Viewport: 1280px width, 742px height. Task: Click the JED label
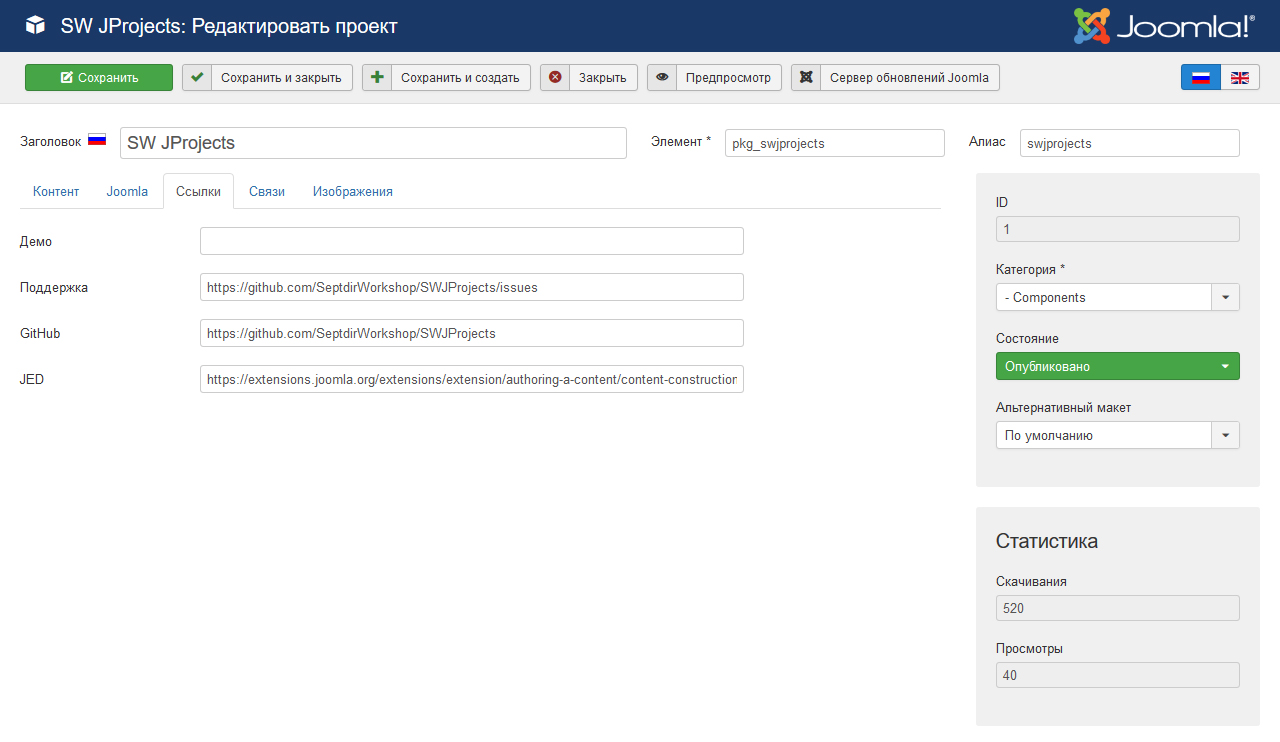tap(31, 379)
